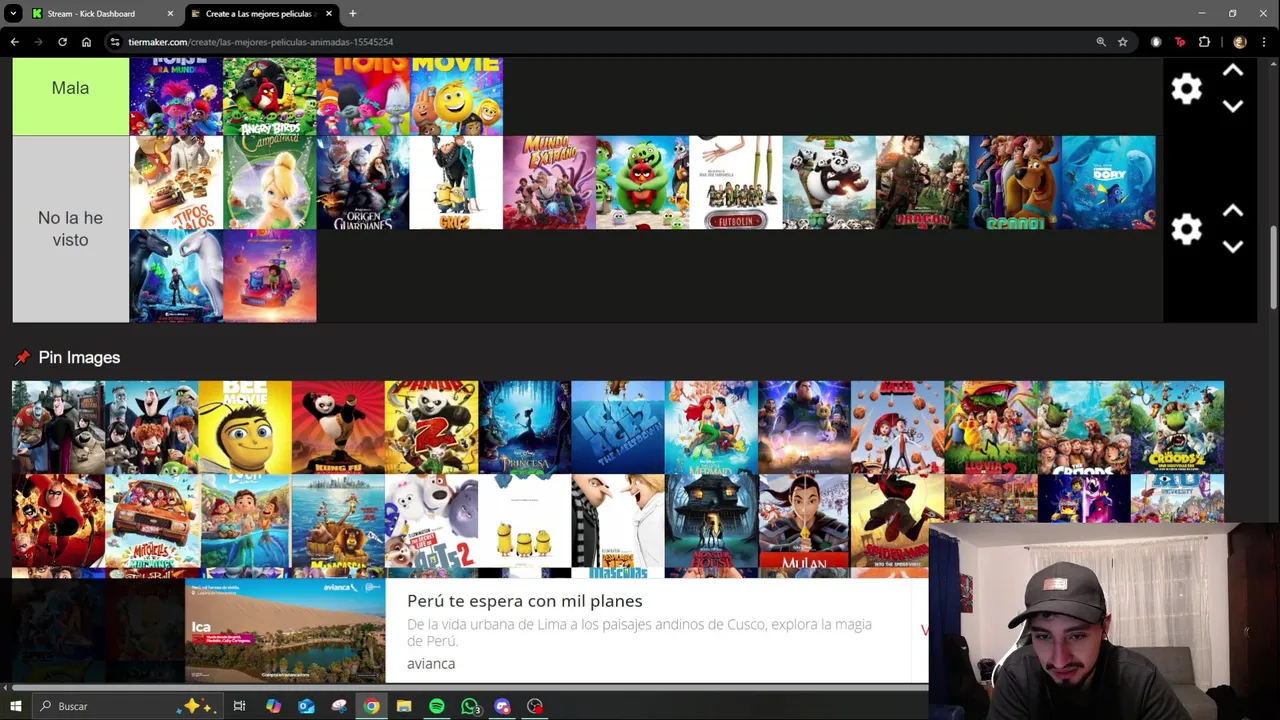Click the tiermaker.com address bar
This screenshot has width=1280, height=720.
pyautogui.click(x=600, y=42)
